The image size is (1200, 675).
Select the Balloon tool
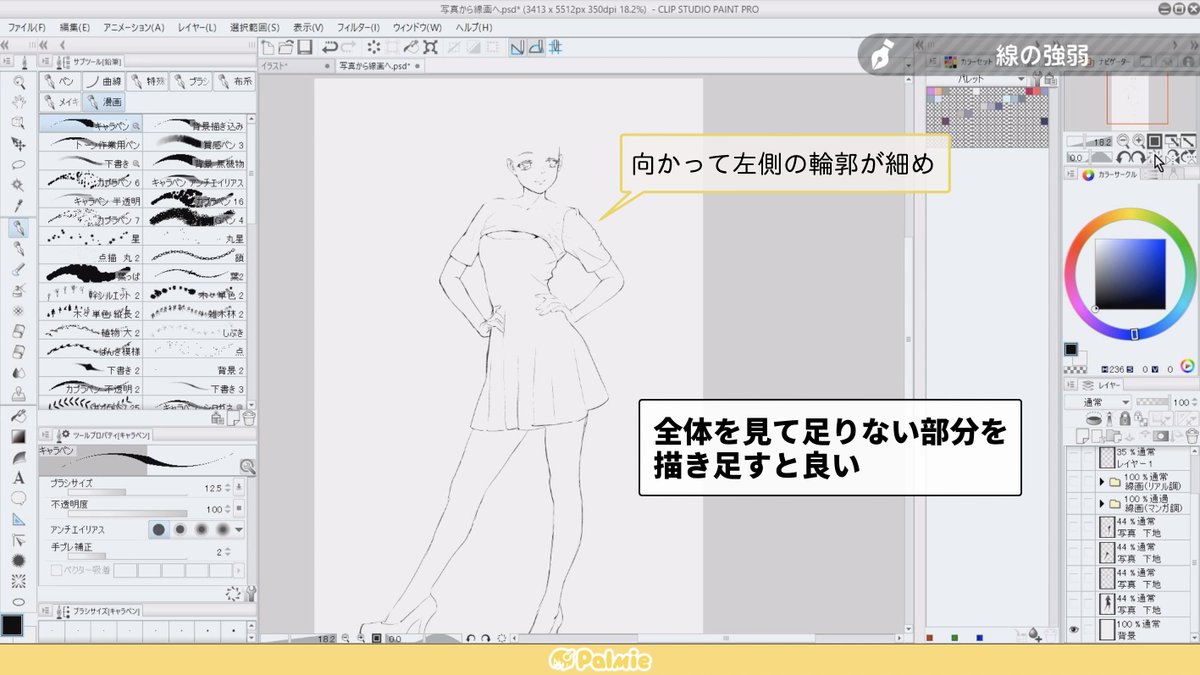coord(17,498)
